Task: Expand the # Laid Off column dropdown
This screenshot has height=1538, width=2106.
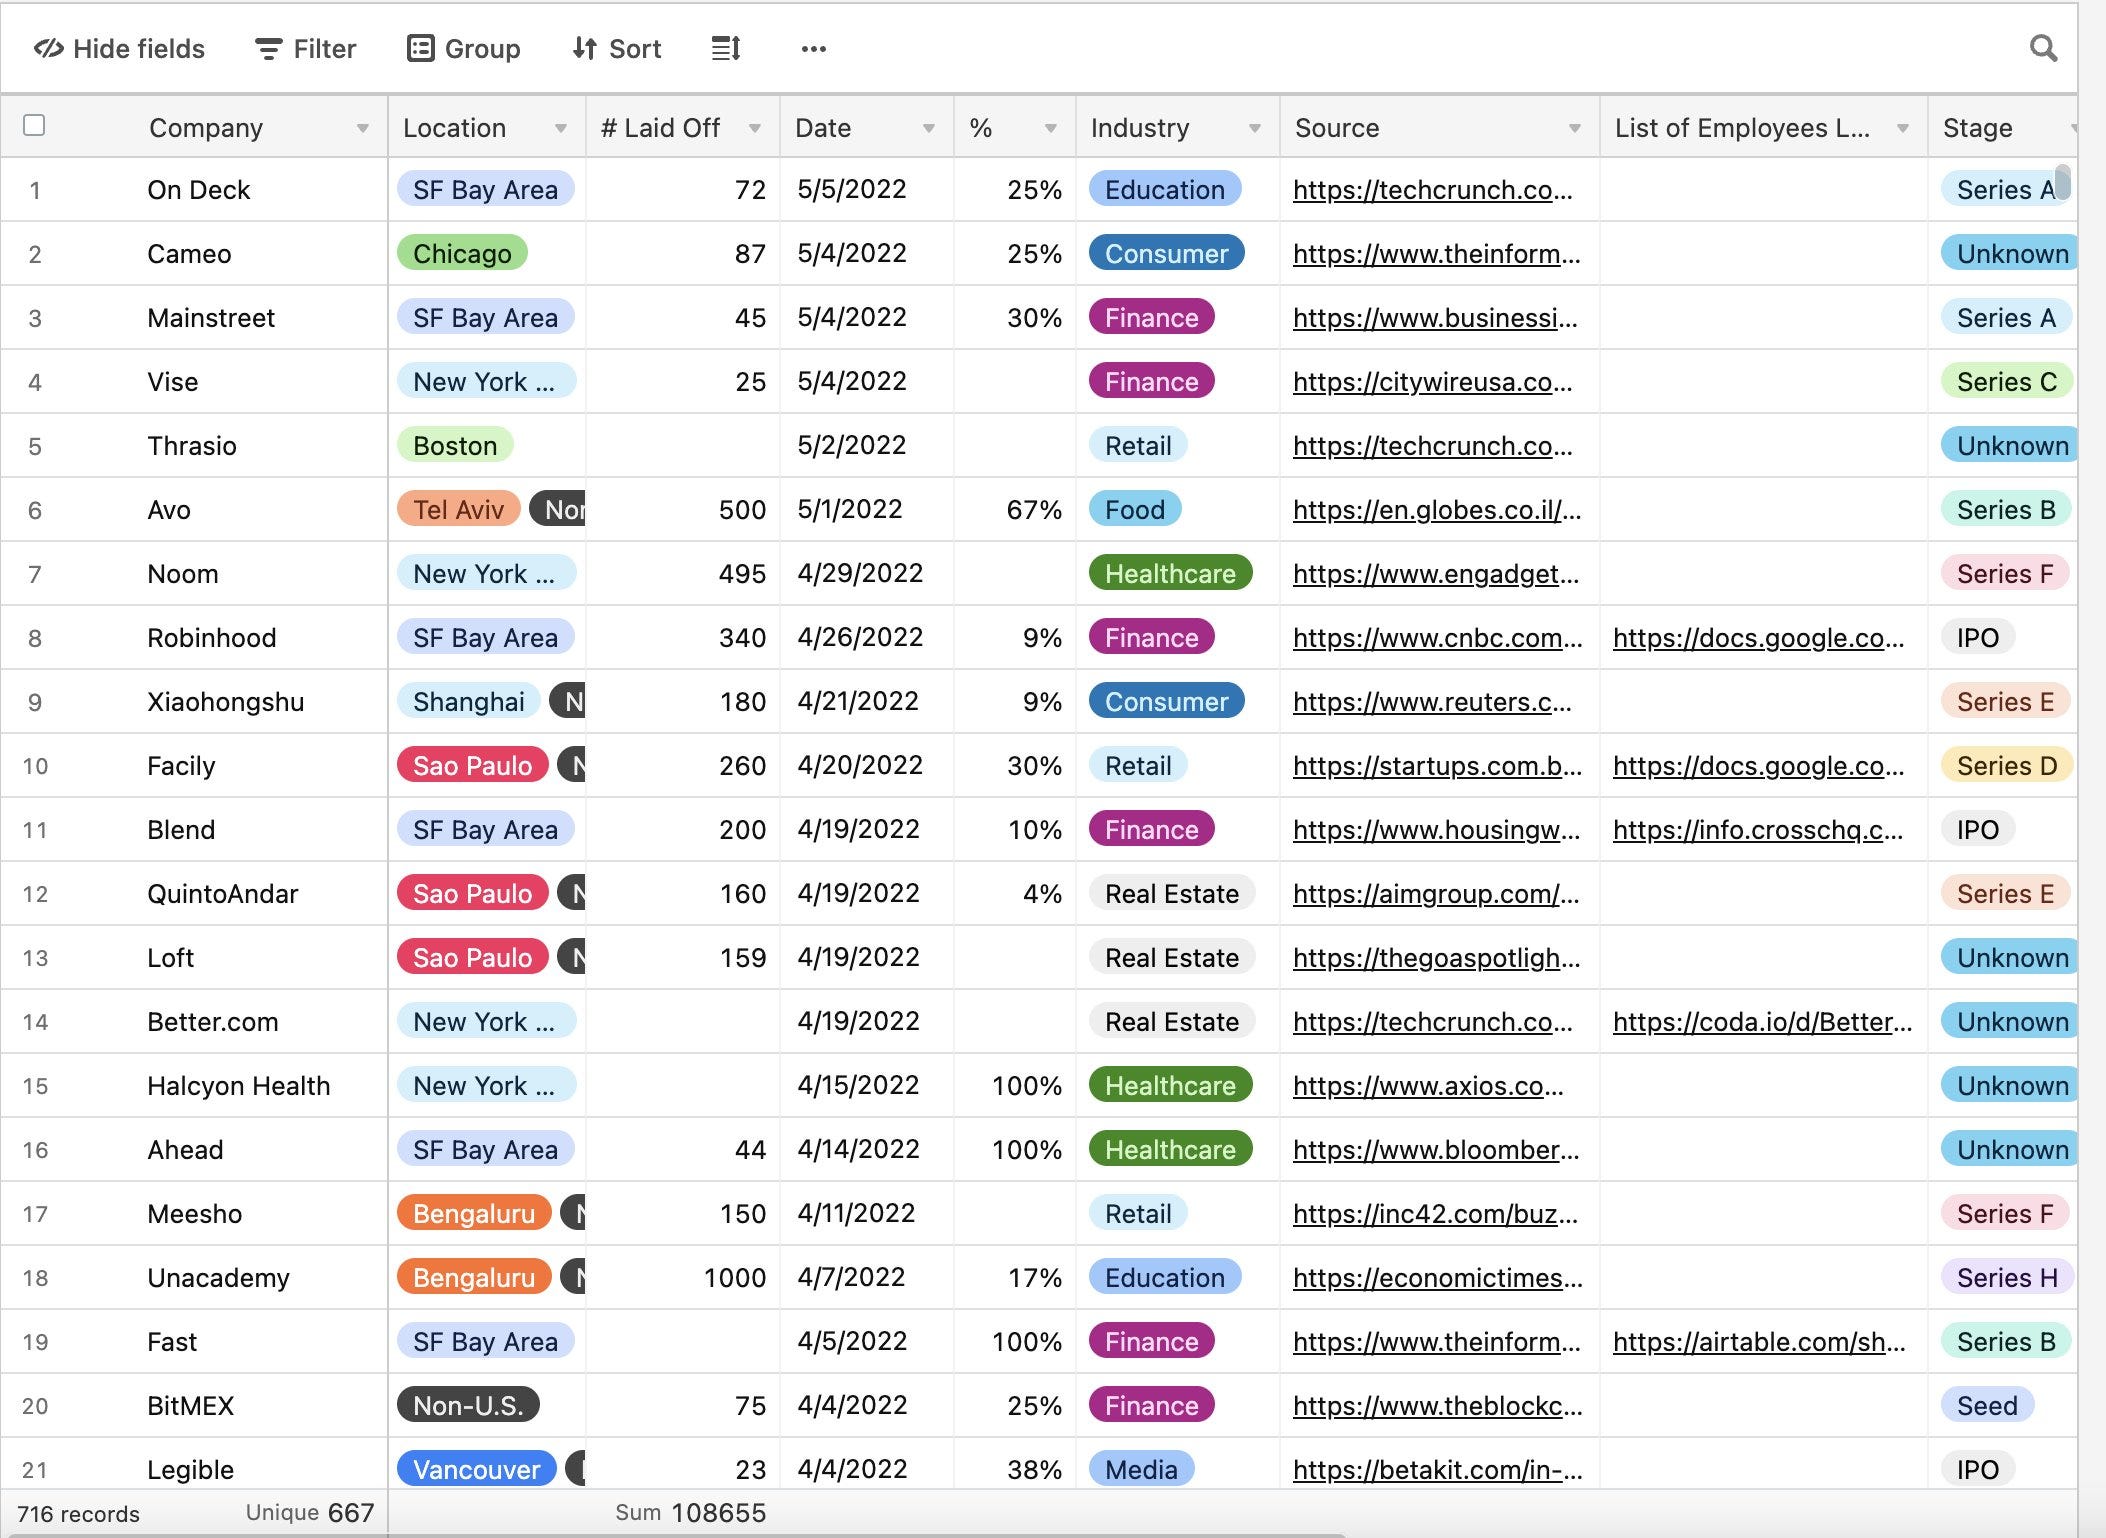Action: click(755, 128)
